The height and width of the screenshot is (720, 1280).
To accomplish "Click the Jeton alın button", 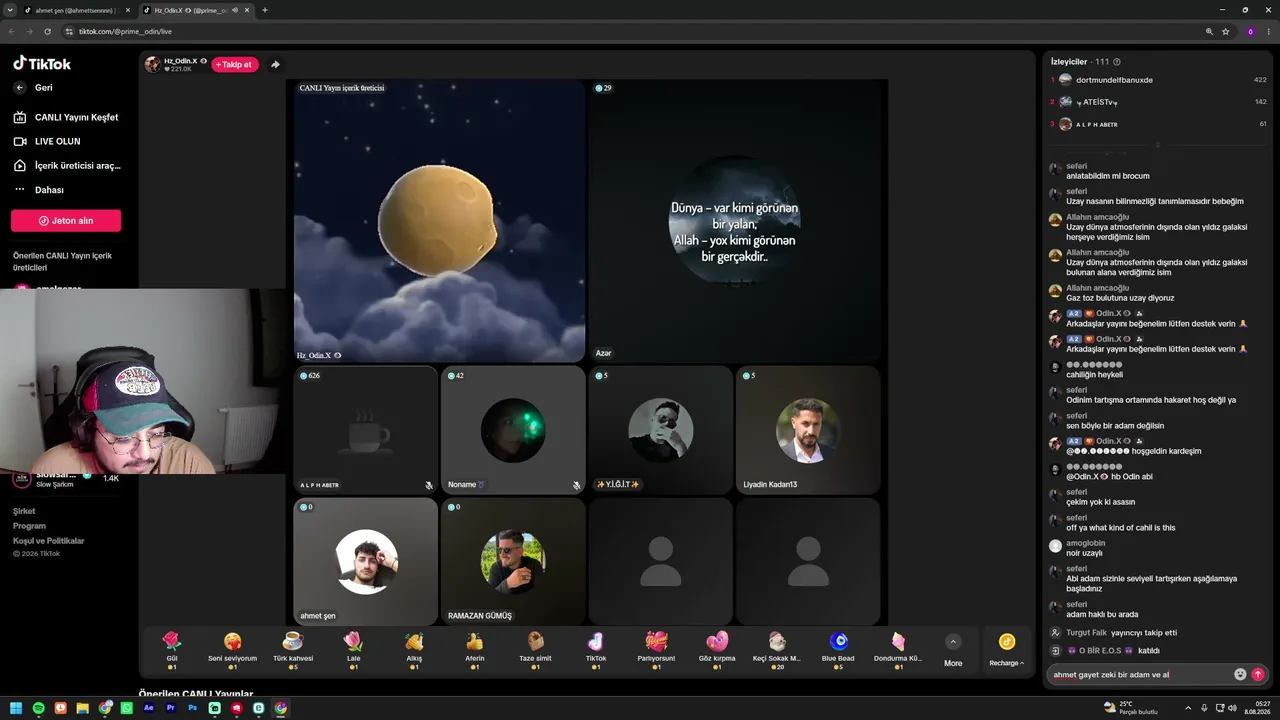I will pyautogui.click(x=66, y=220).
